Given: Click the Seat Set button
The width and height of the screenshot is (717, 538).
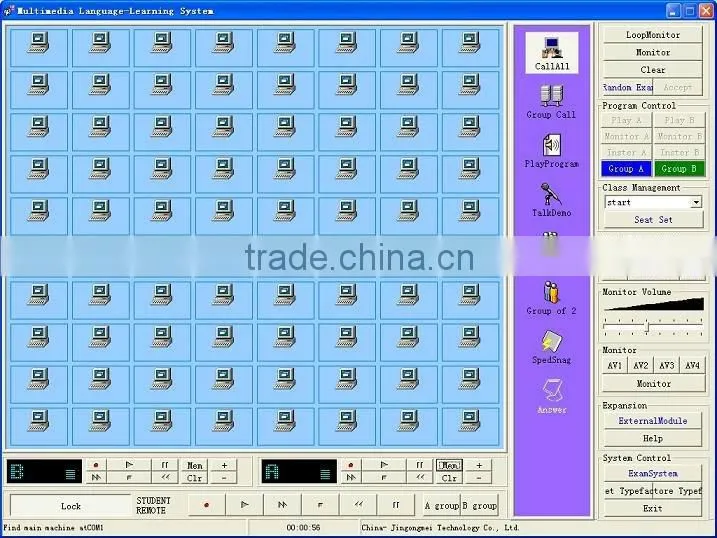Looking at the screenshot, I should [653, 220].
